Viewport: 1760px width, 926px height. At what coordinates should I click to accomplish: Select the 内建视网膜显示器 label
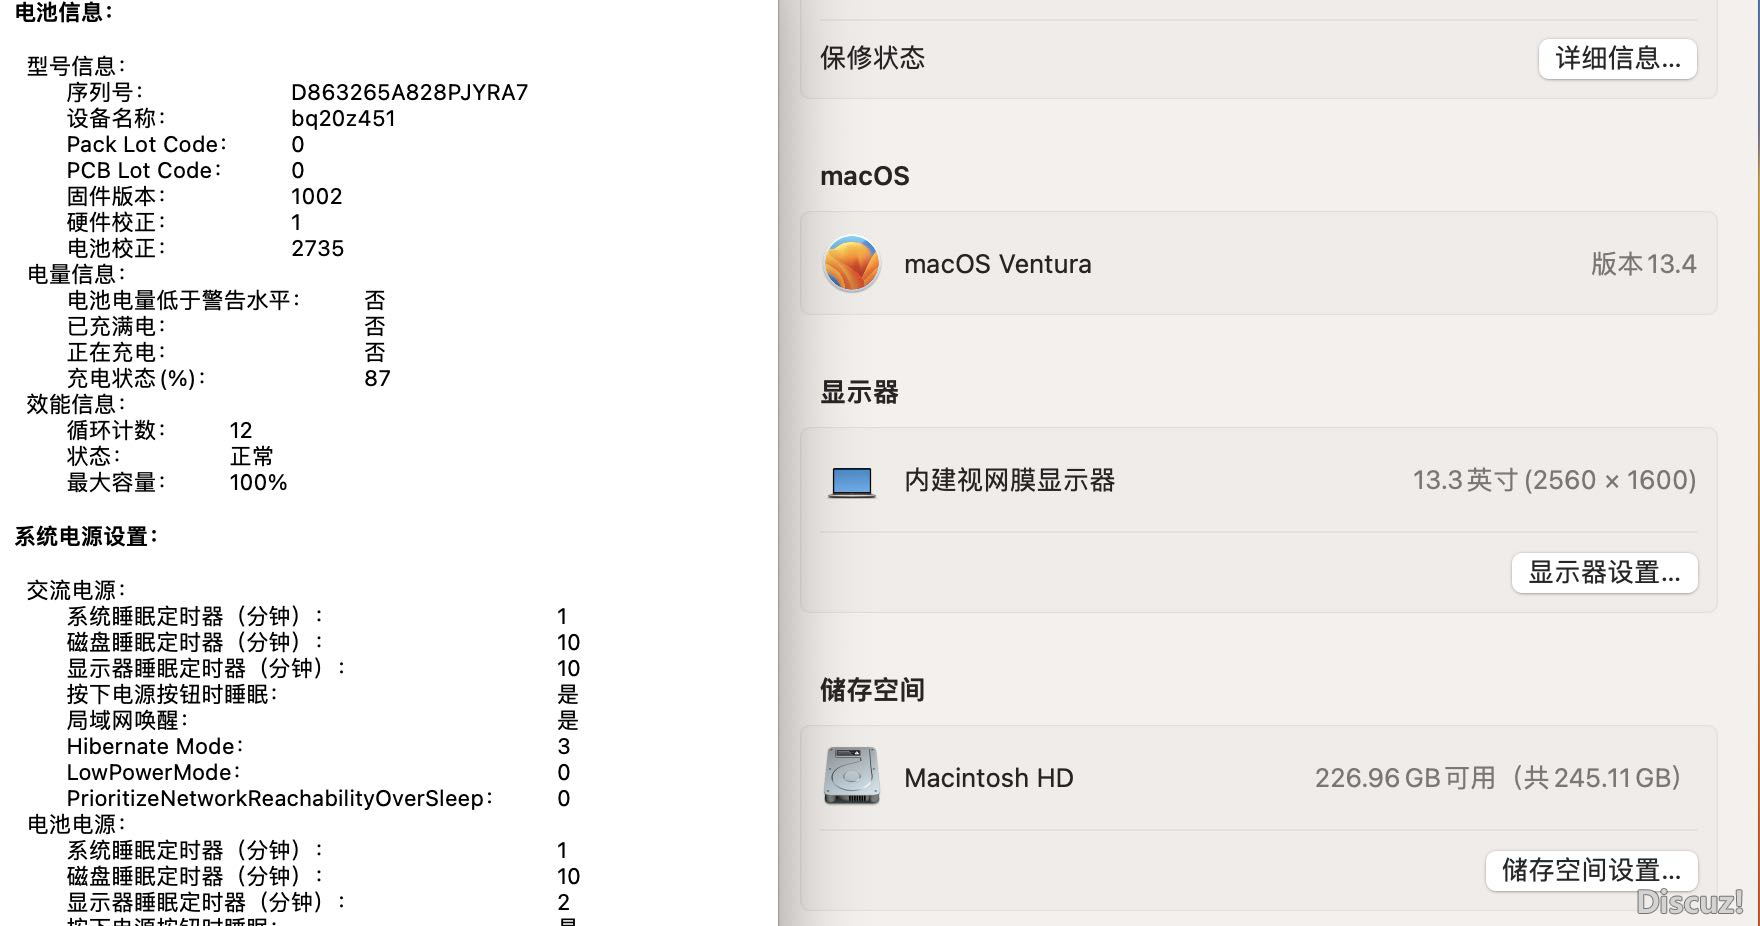[x=1009, y=480]
